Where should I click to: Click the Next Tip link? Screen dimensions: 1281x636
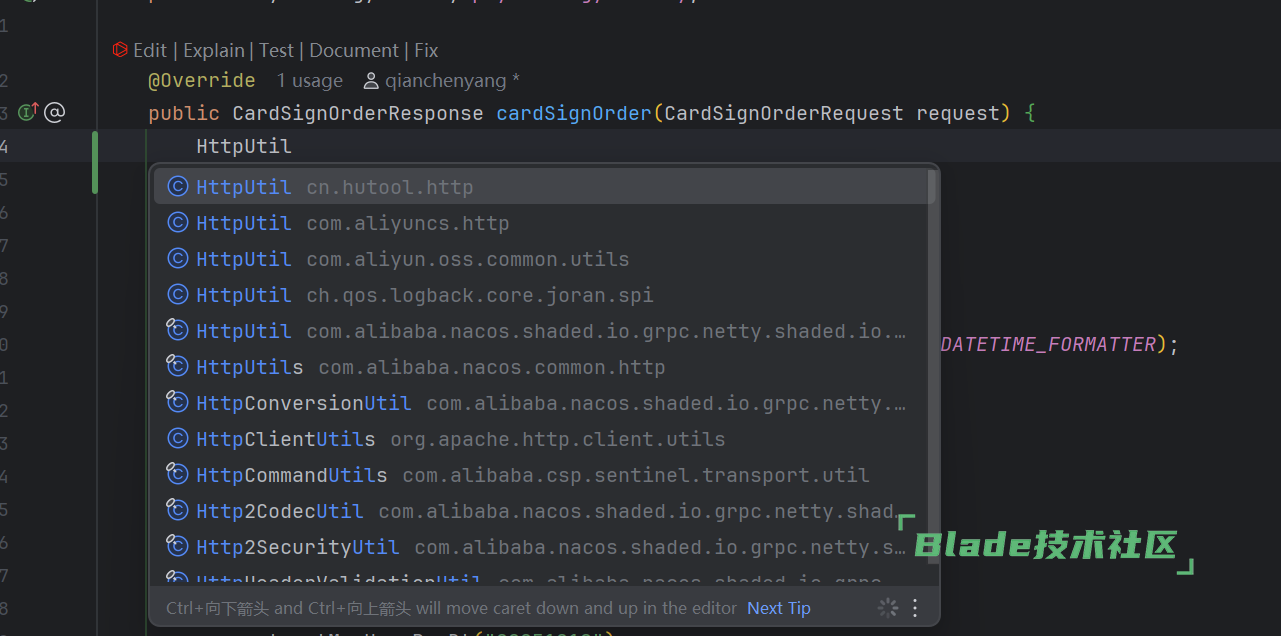coord(778,608)
